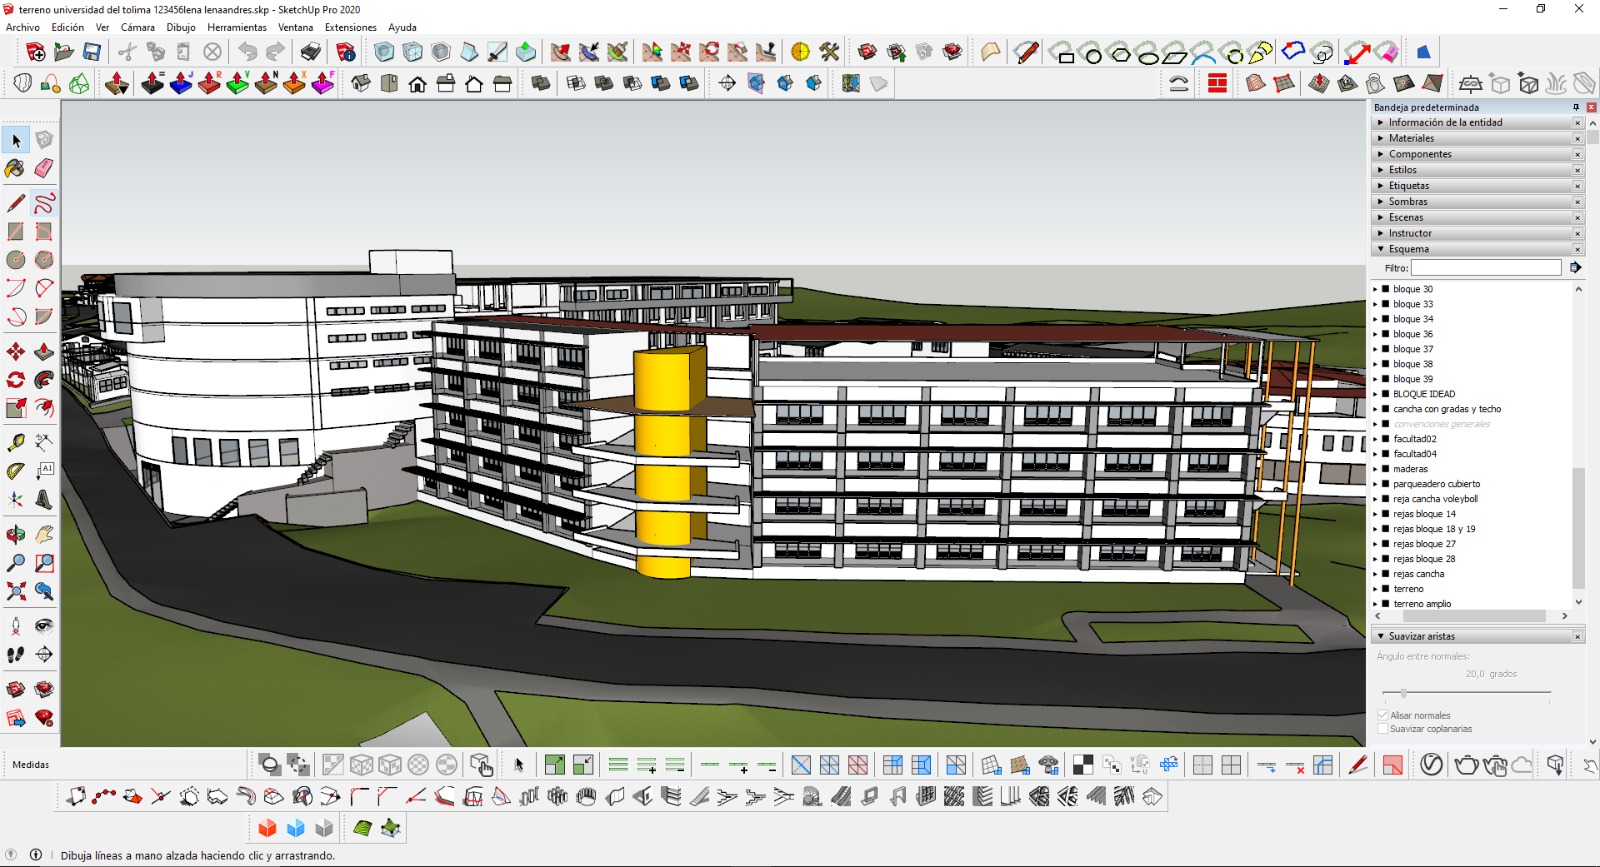The height and width of the screenshot is (867, 1600).
Task: Activate the Push/Pull tool
Action: pyautogui.click(x=44, y=352)
